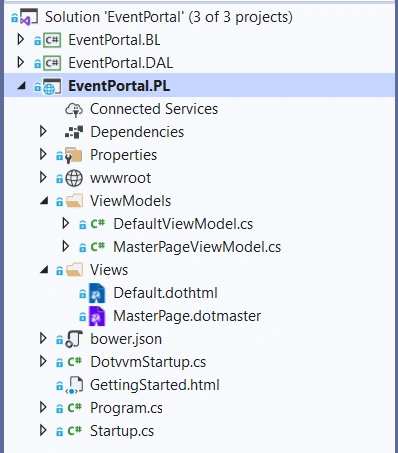Viewport: 398px width, 453px height.
Task: Click the EventPortal.DAL C# project icon
Action: (52, 63)
